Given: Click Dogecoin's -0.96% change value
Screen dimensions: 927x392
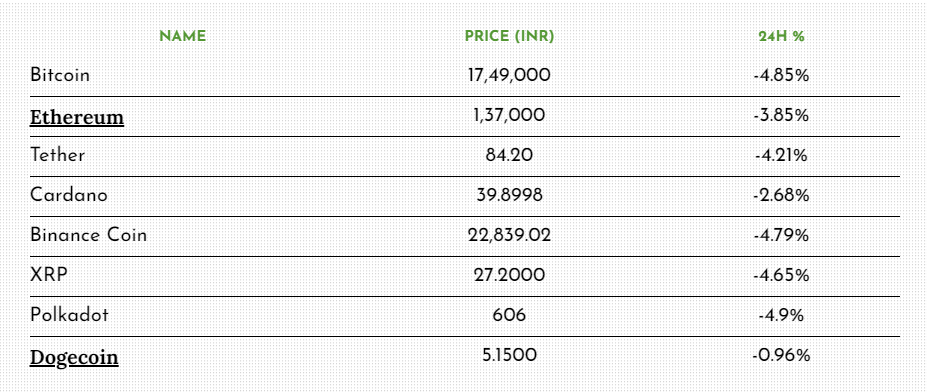Looking at the screenshot, I should (x=781, y=355).
